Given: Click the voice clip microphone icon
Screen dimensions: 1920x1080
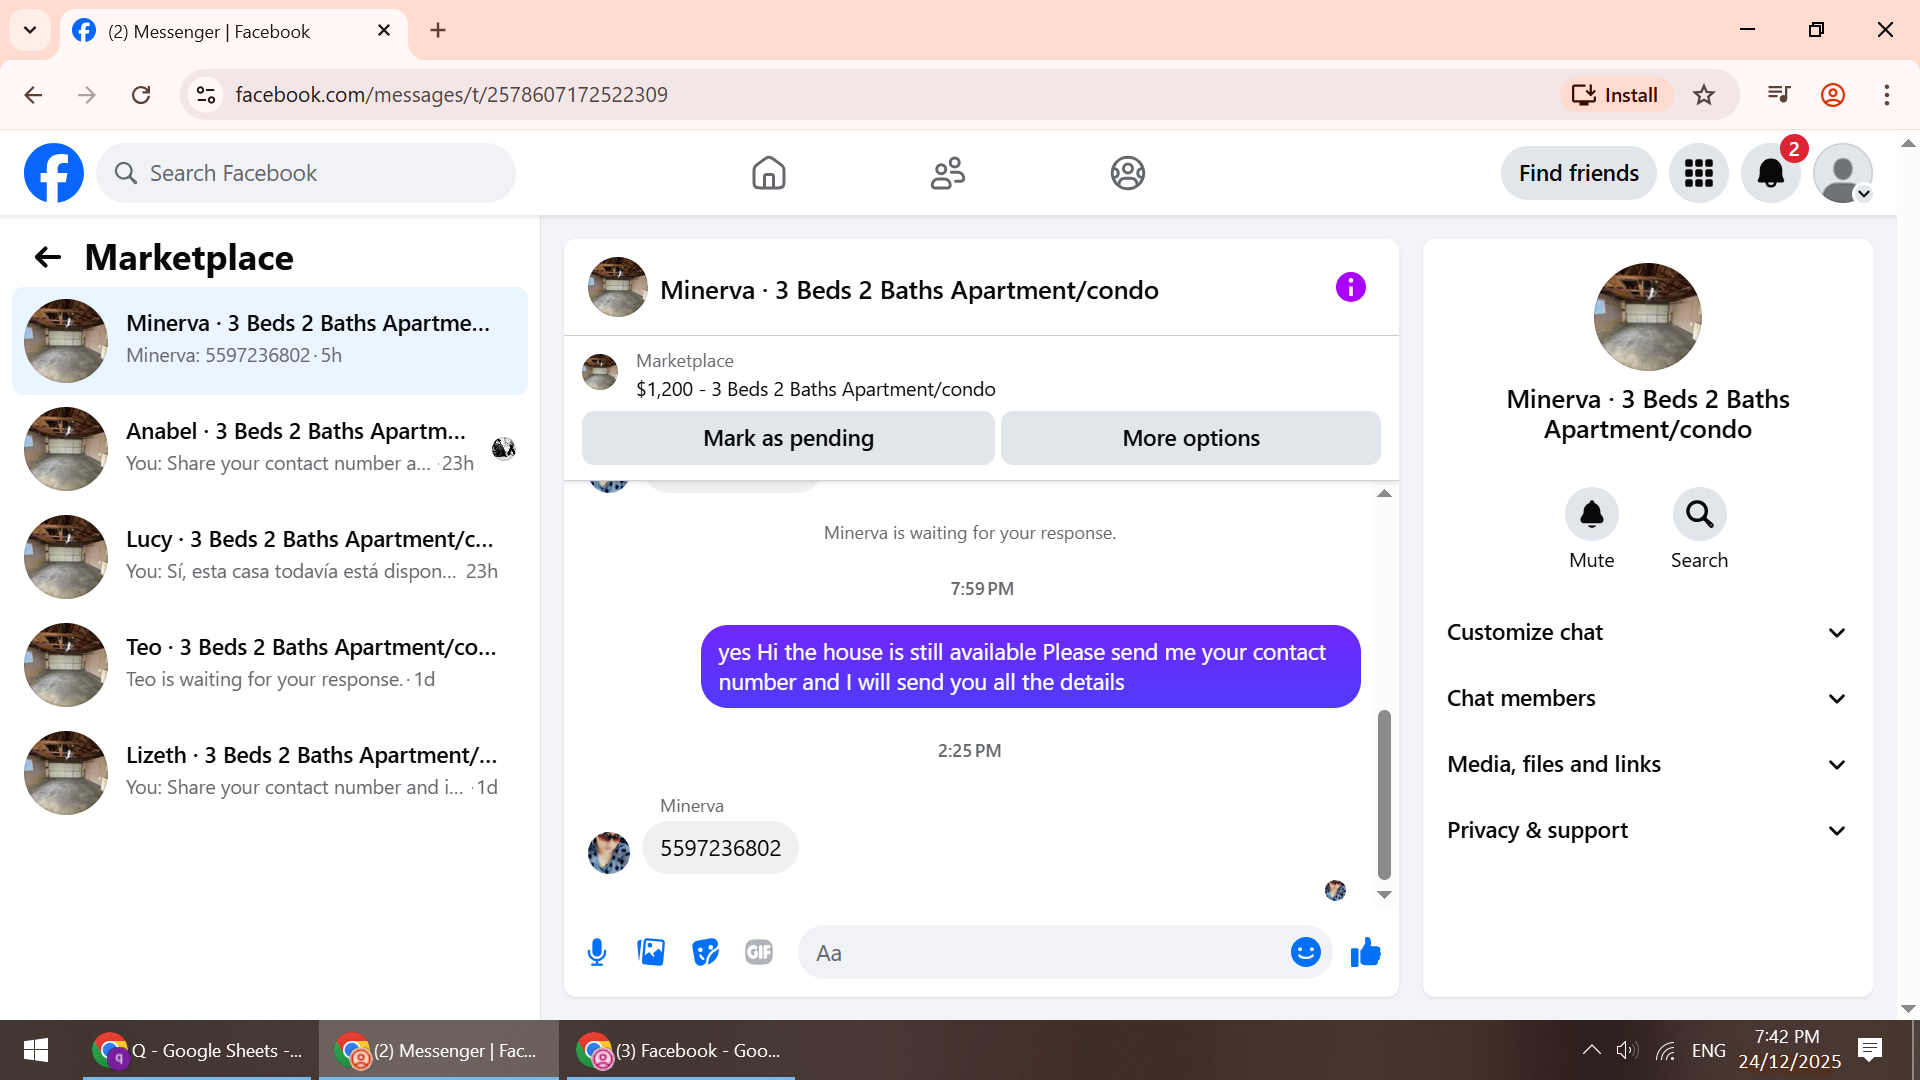Looking at the screenshot, I should (597, 953).
